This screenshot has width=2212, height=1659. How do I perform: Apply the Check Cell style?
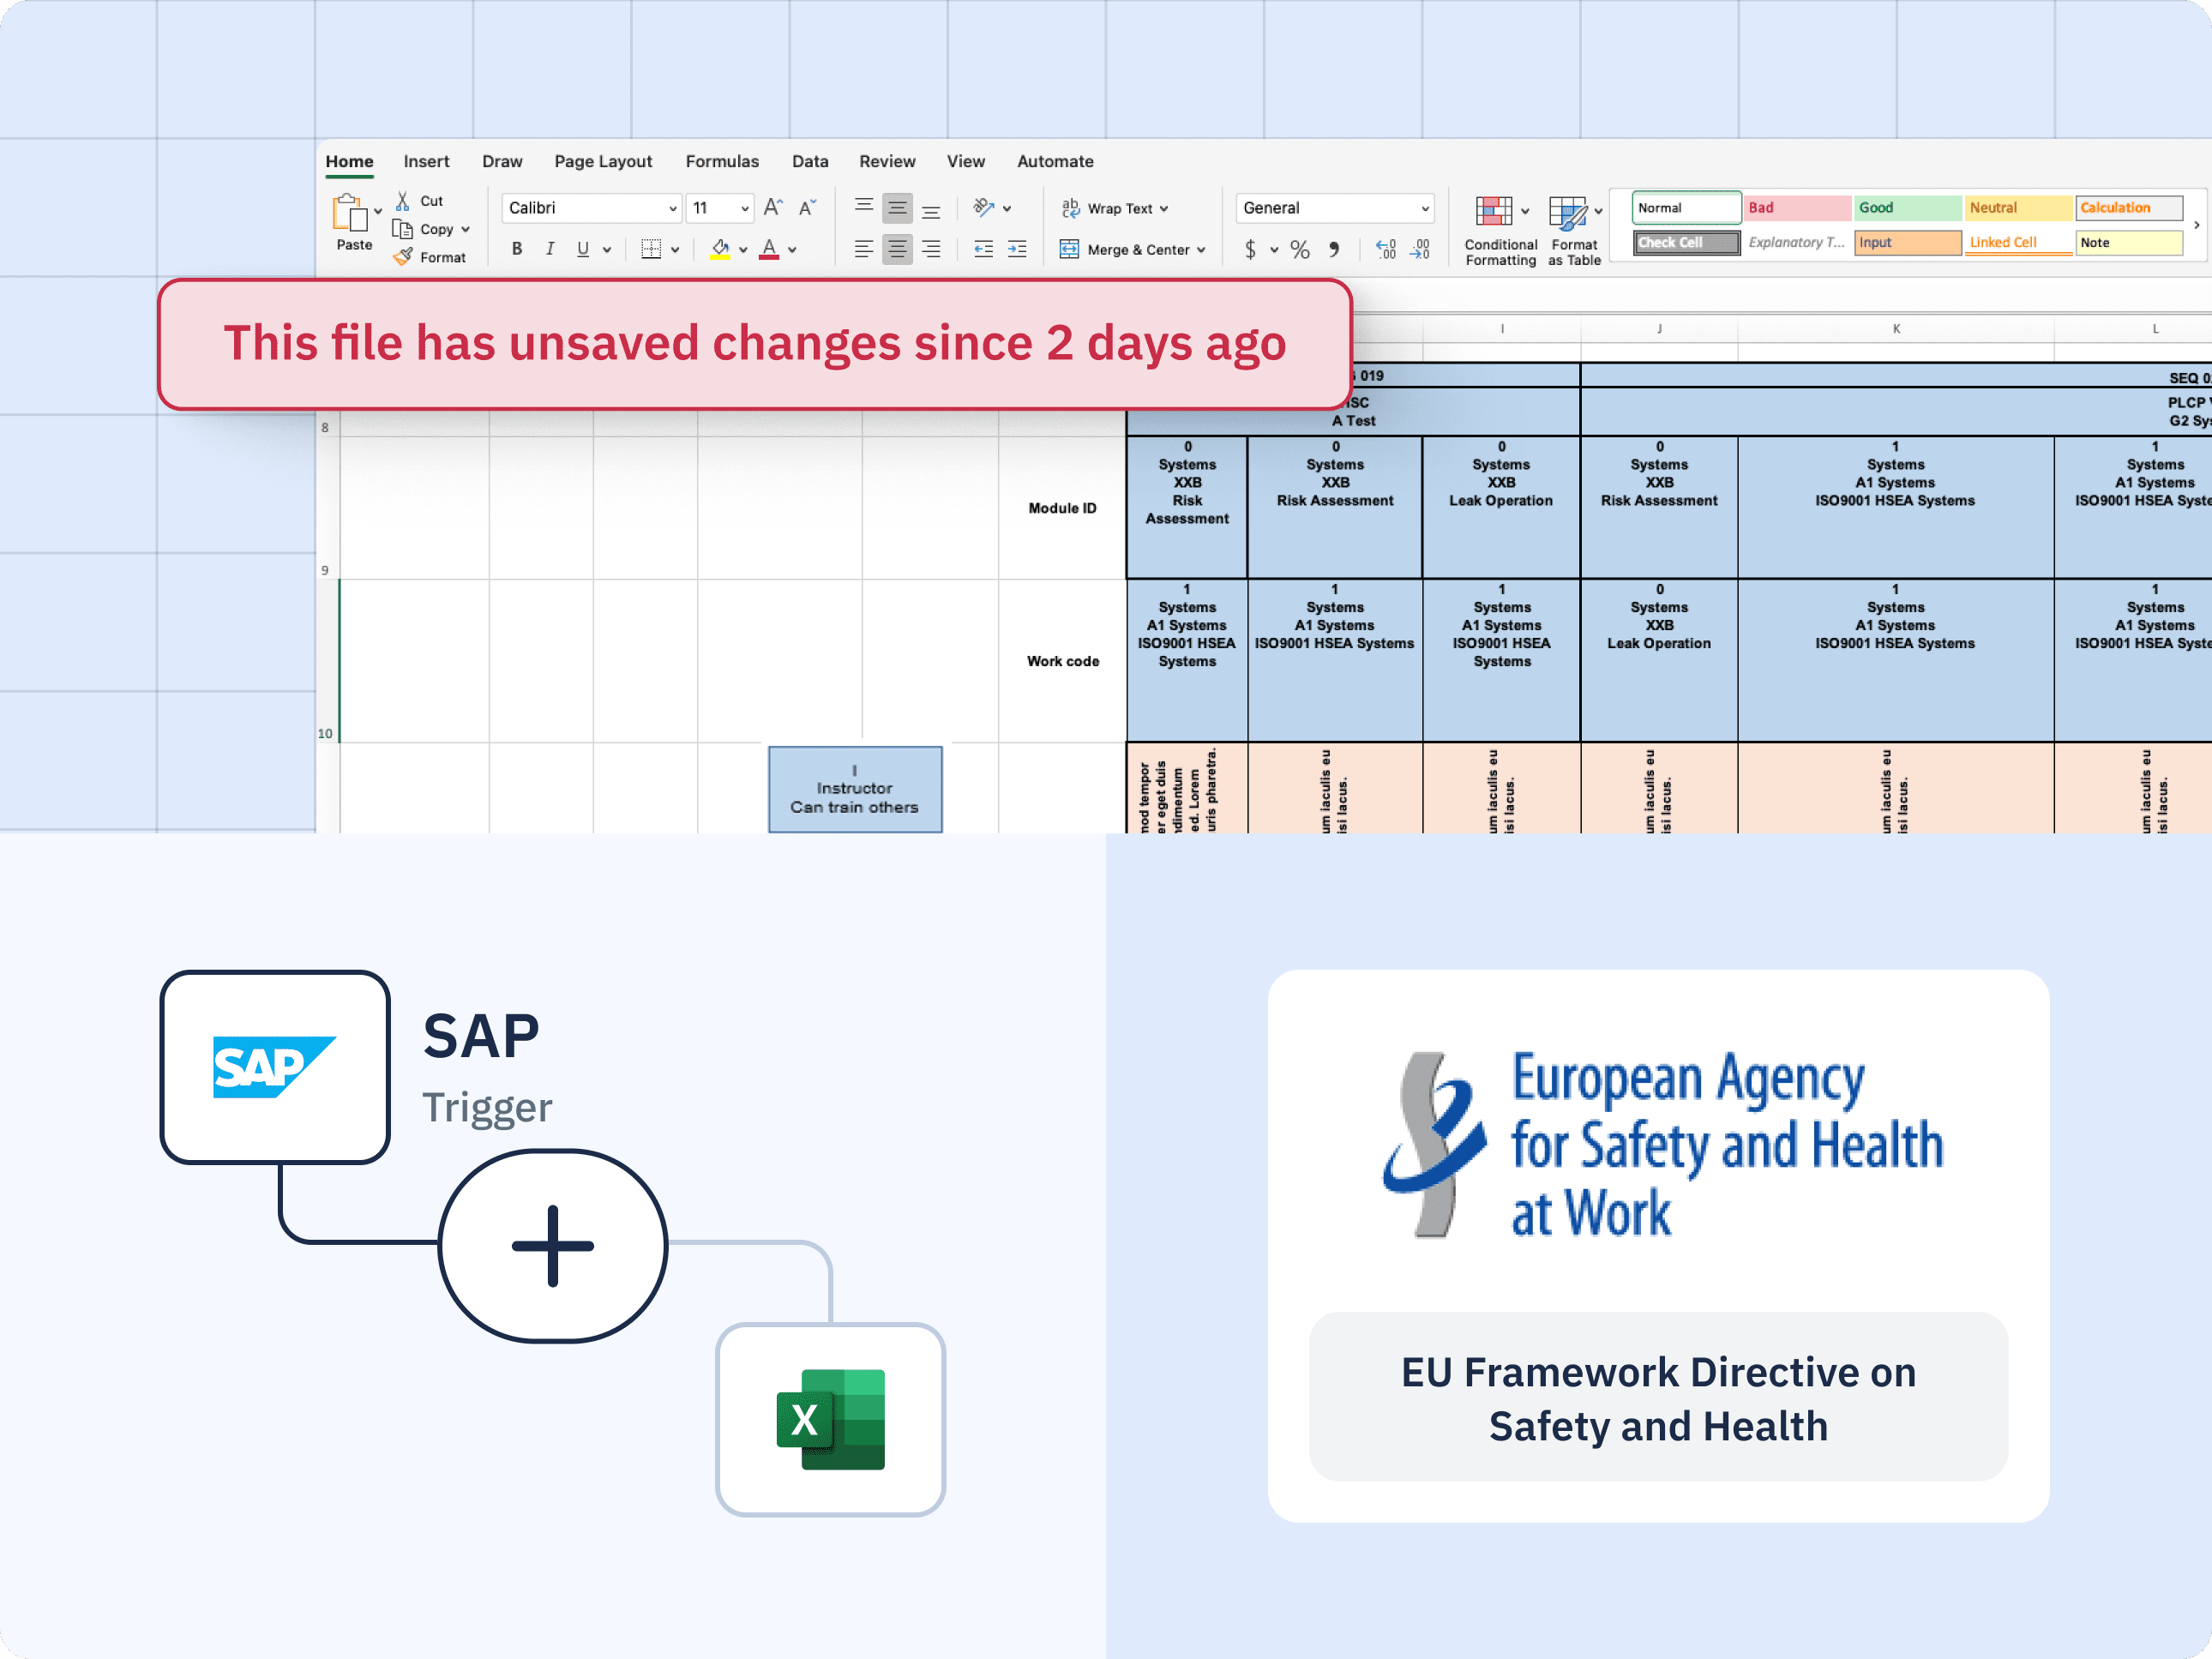[x=1687, y=243]
